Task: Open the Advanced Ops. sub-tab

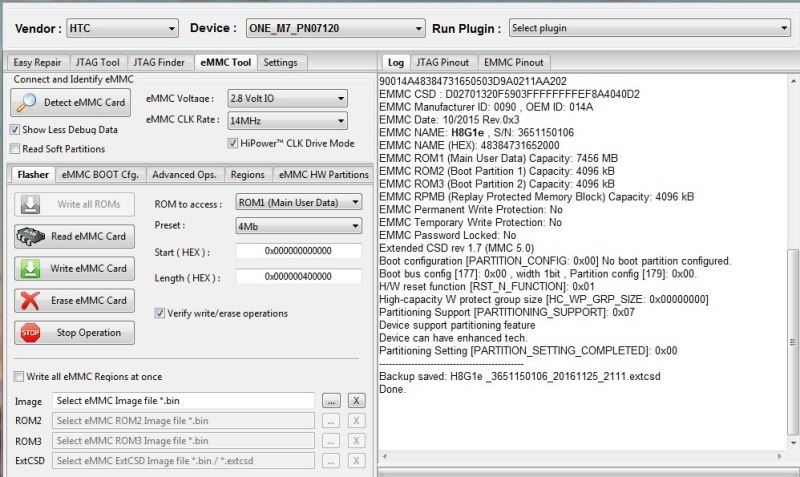Action: (x=184, y=174)
